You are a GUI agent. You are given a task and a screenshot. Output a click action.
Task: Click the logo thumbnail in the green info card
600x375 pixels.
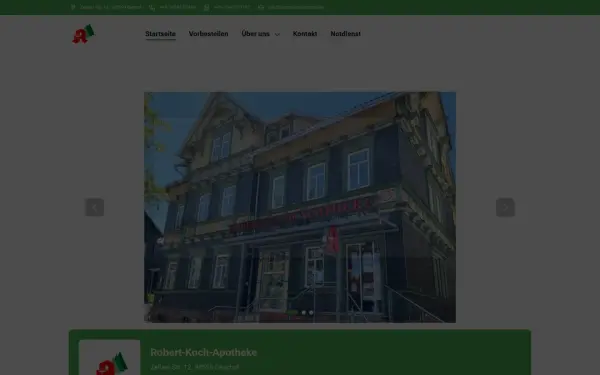pos(109,358)
